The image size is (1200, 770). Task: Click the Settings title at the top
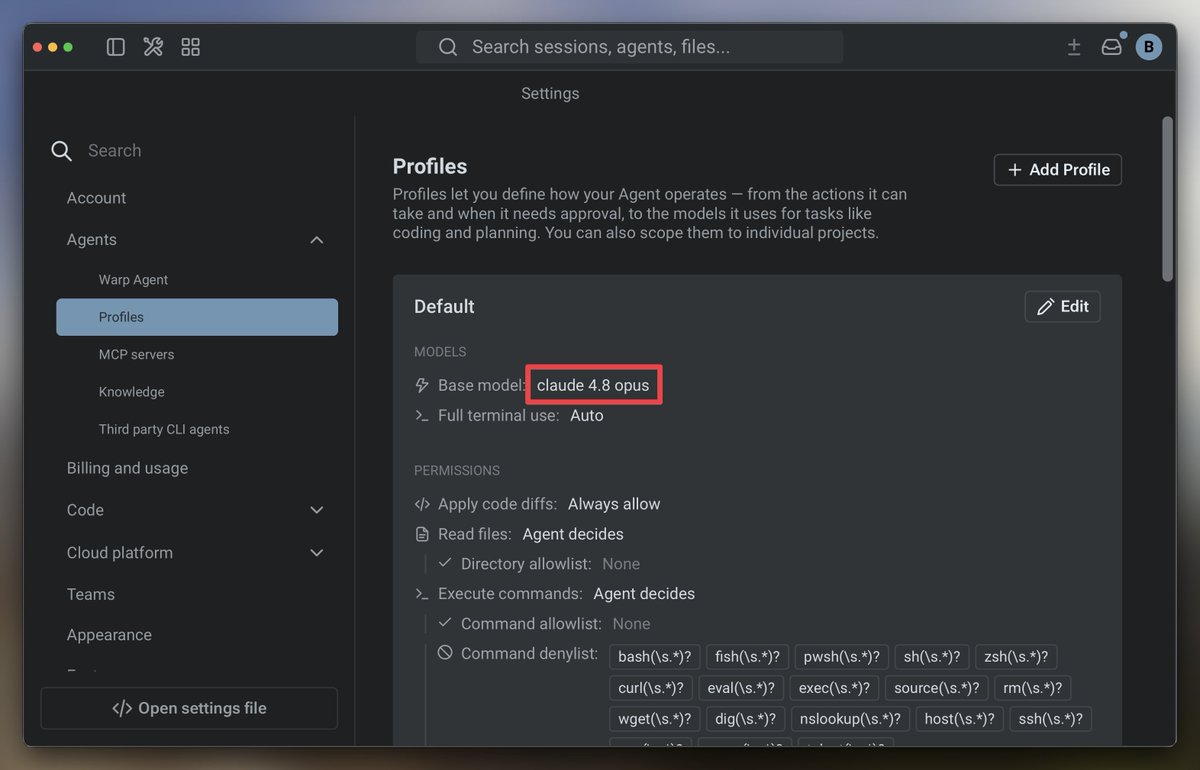[550, 93]
